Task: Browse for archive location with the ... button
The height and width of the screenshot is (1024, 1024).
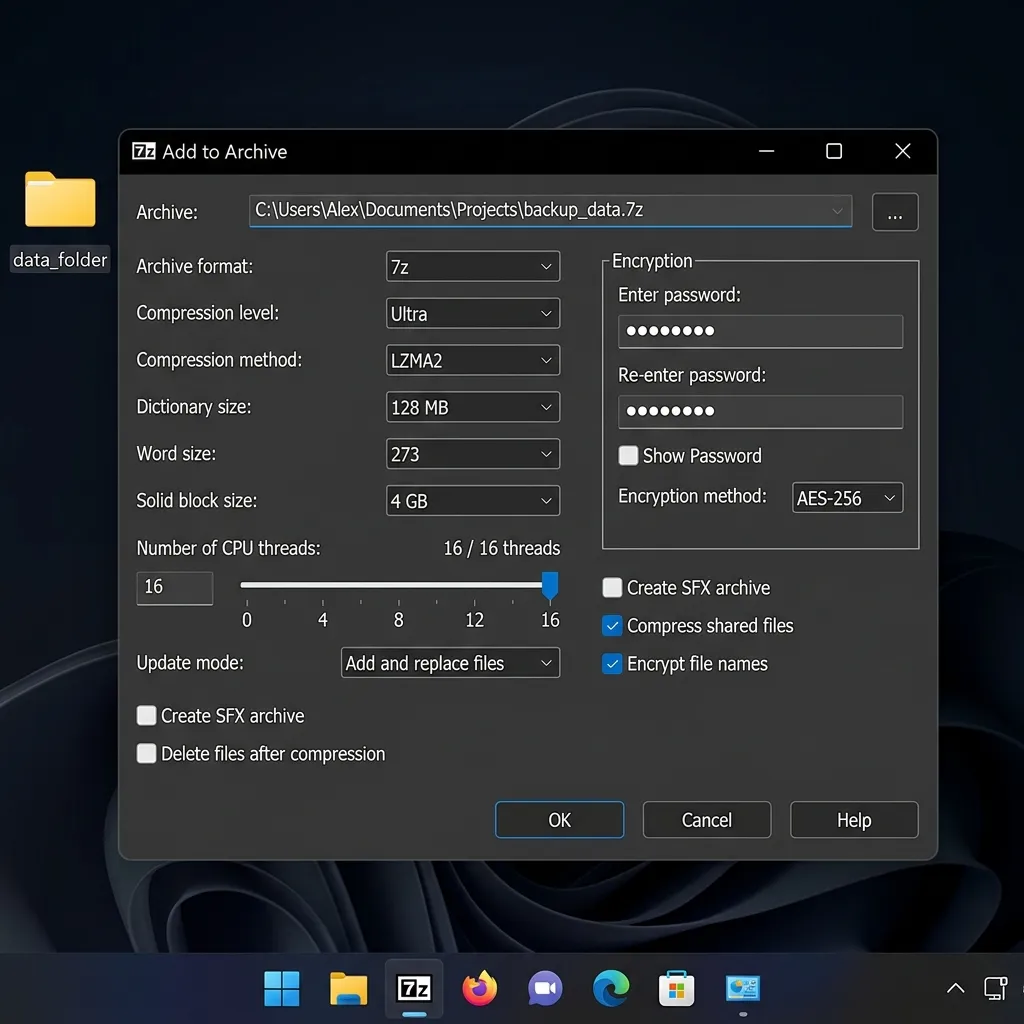Action: pos(895,212)
